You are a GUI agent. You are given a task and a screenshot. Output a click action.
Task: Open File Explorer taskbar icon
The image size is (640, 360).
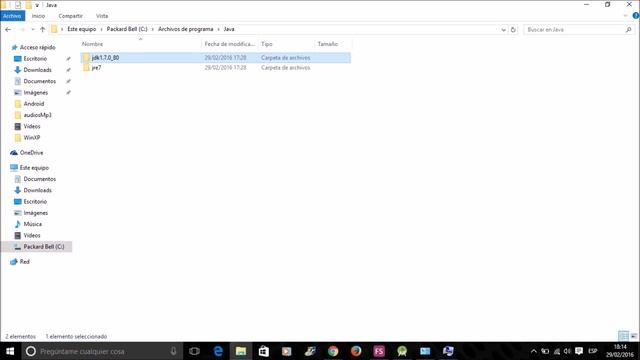click(x=241, y=351)
